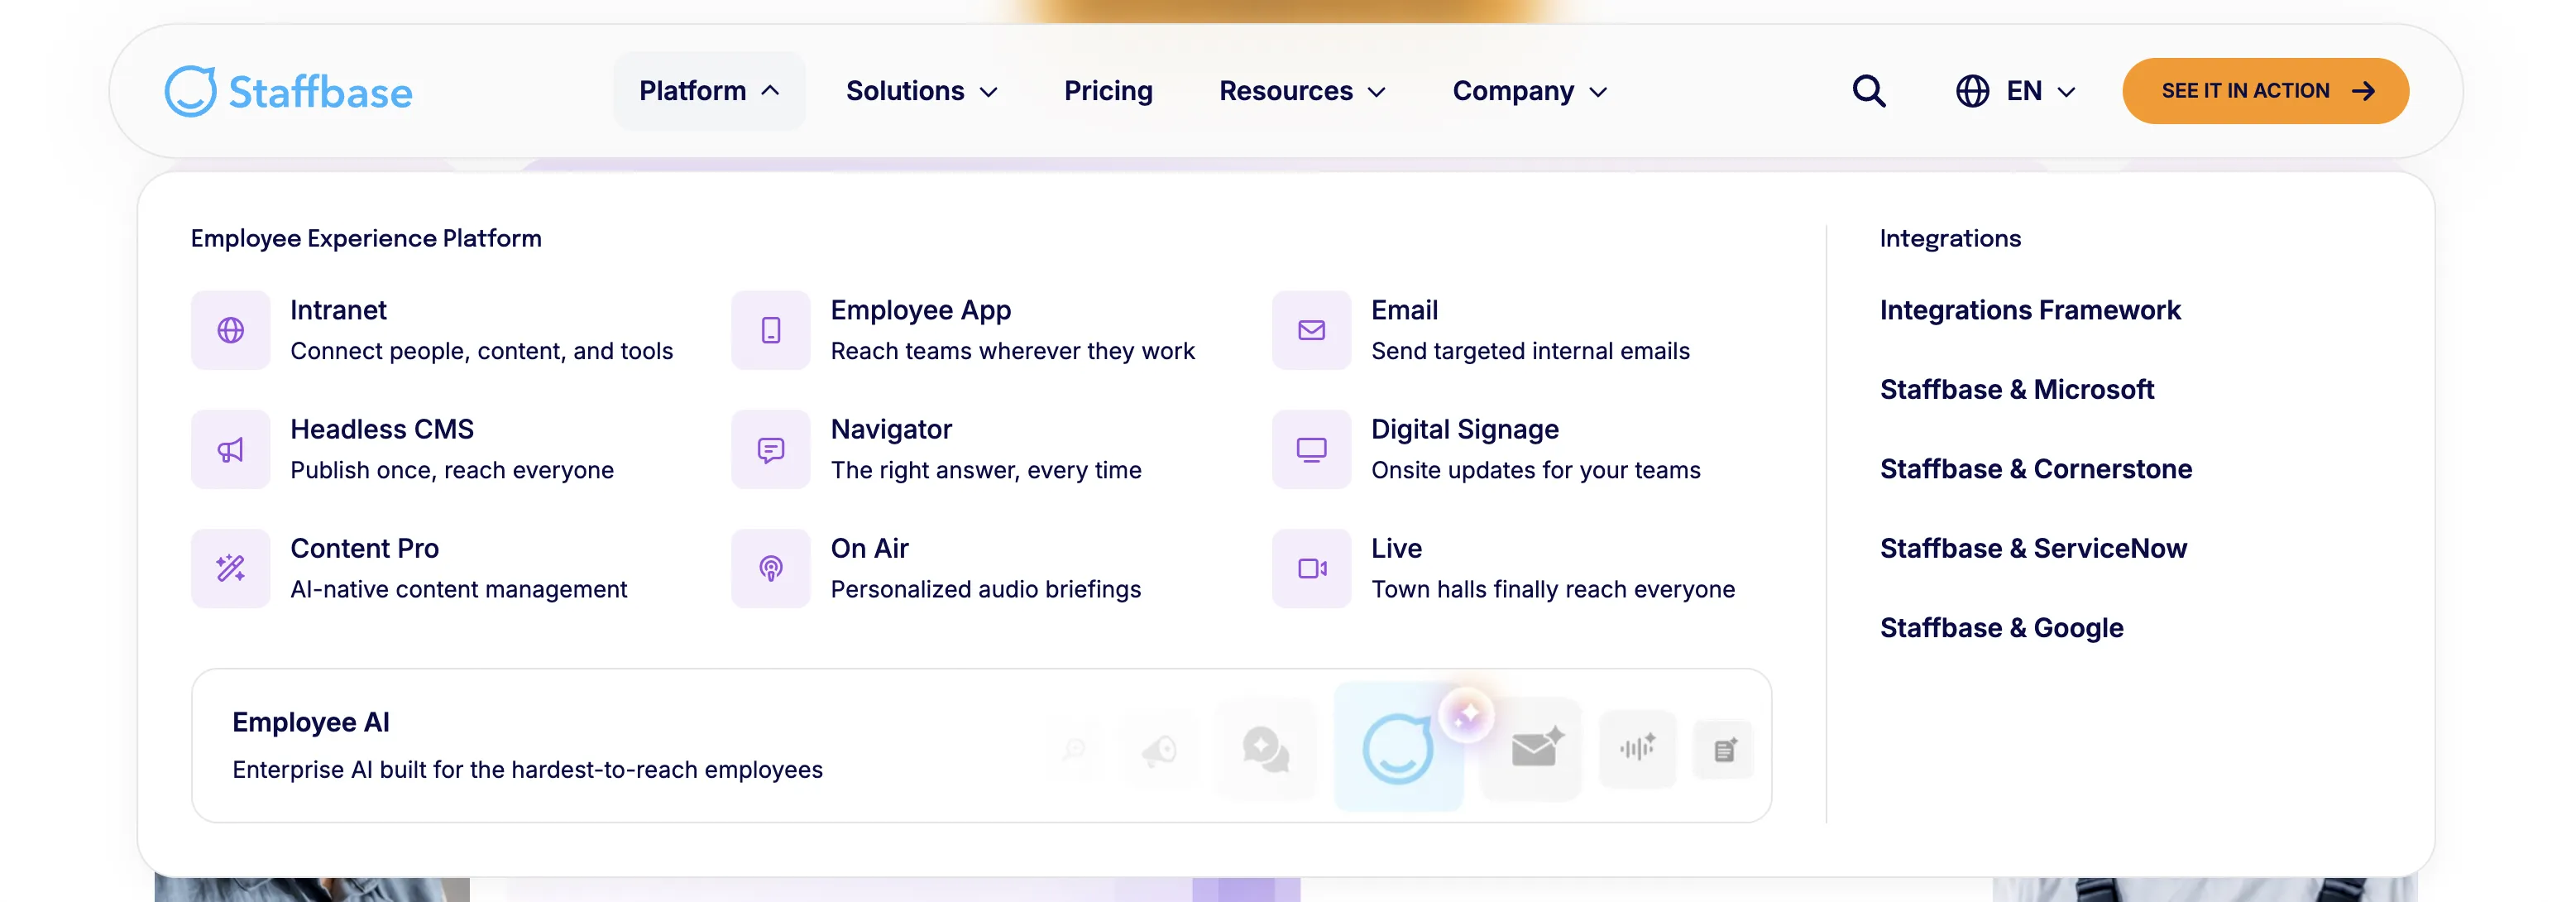Screen dimensions: 2576x902
Task: Click the Employee App phone icon
Action: (x=771, y=330)
